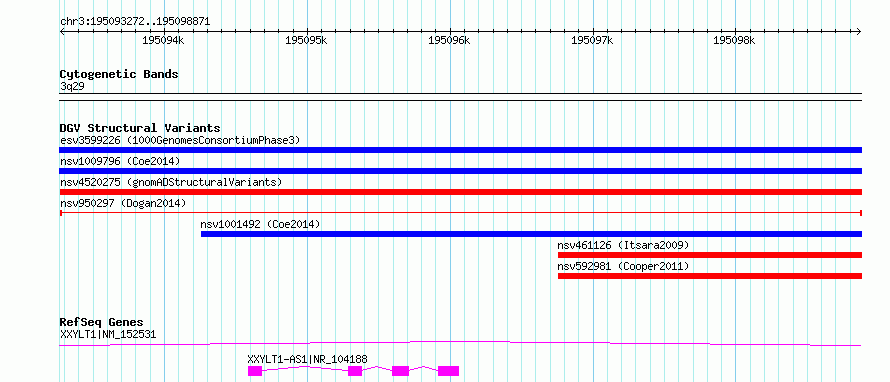Screen dimensions: 890x382
Task: Select the last XXYLT1-AS1 magenta exon block
Action: point(448,371)
